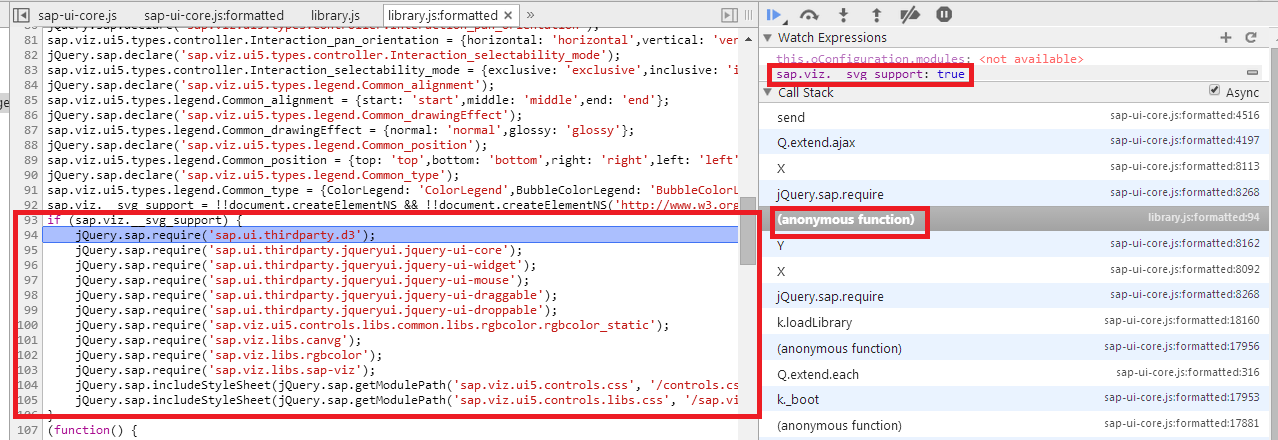1278x440 pixels.
Task: Show more open file tabs
Action: [530, 15]
